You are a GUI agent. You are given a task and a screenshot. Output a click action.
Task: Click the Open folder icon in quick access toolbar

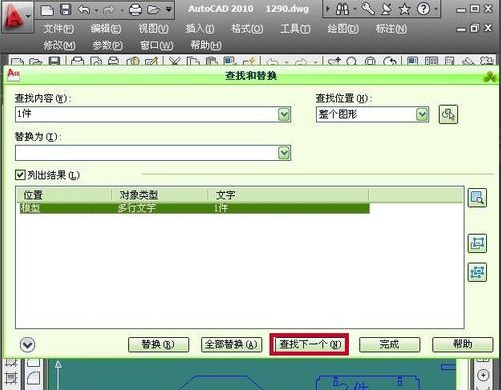[x=153, y=10]
